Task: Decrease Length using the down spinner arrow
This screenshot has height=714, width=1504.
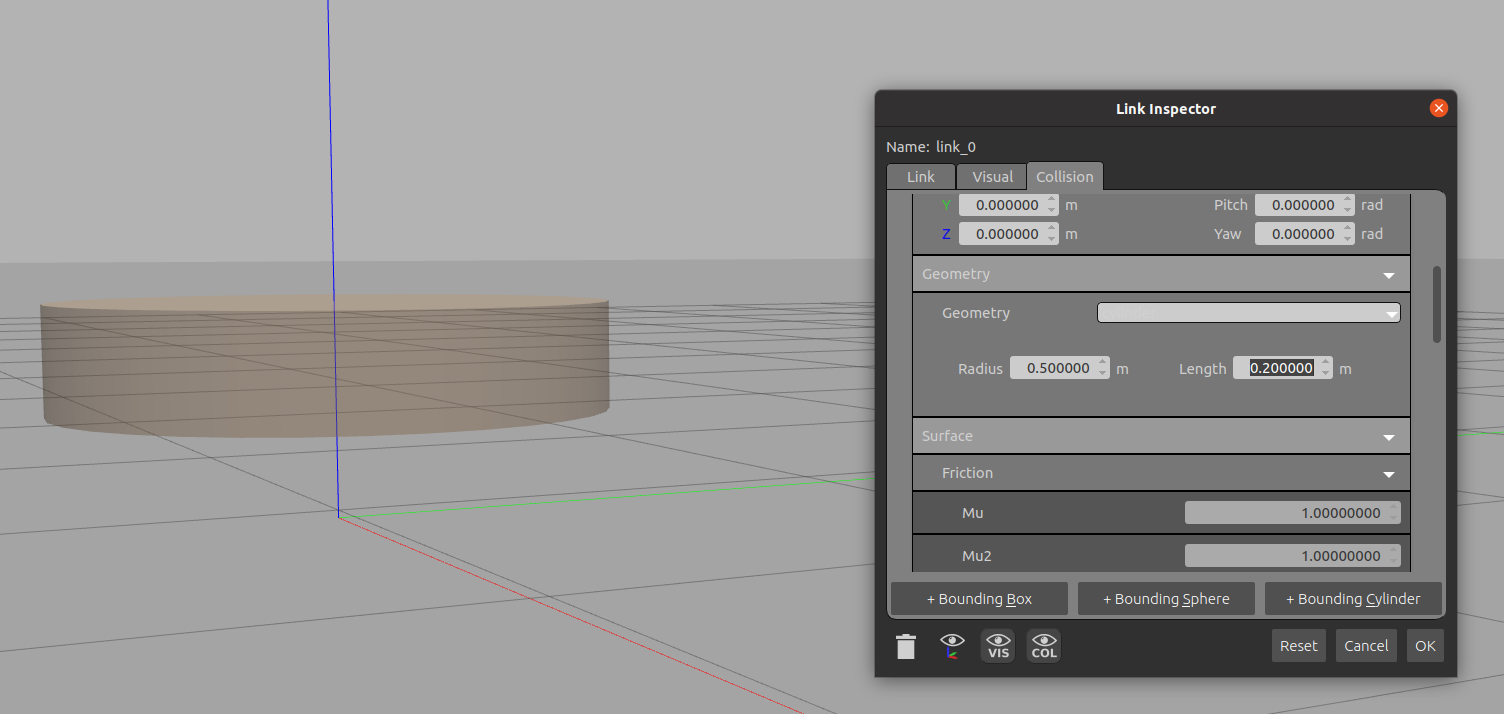Action: coord(1326,374)
